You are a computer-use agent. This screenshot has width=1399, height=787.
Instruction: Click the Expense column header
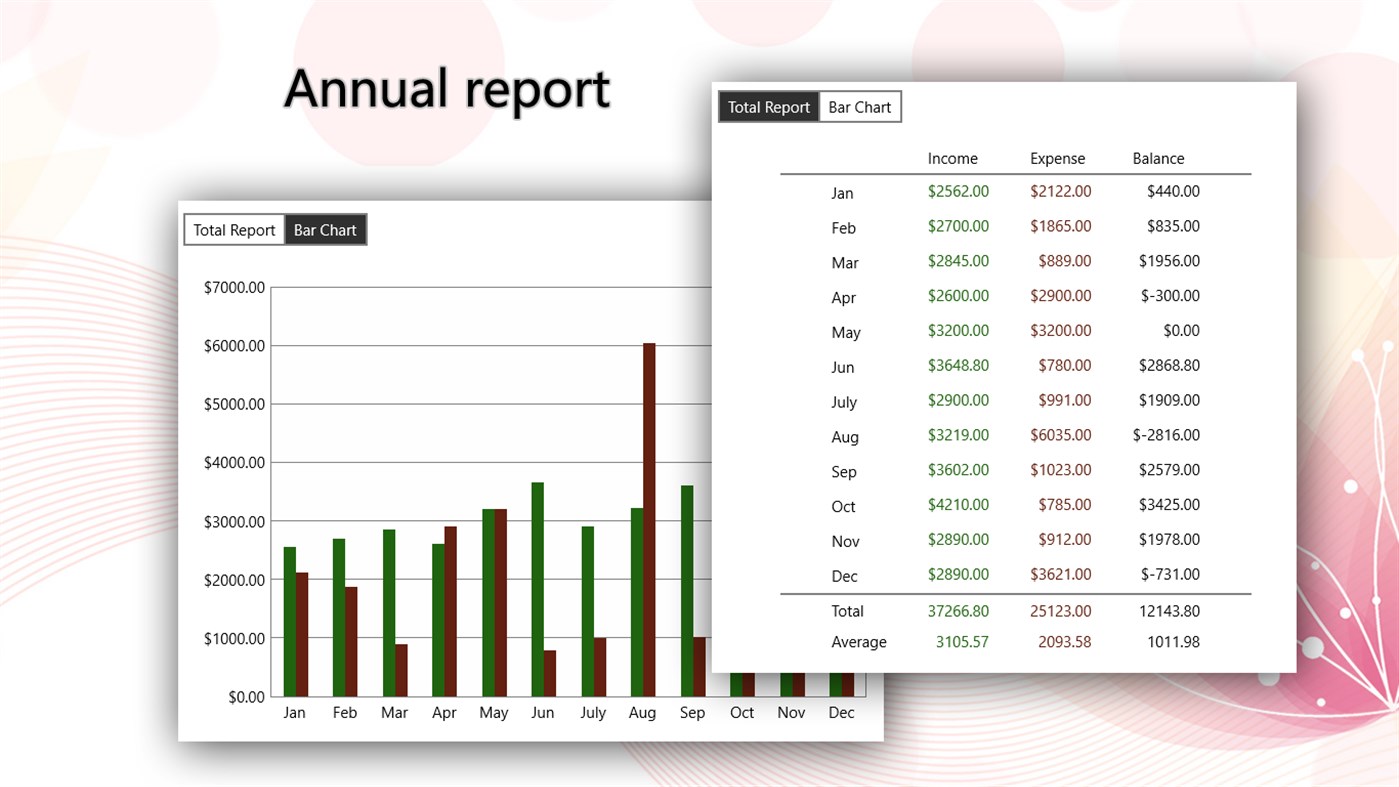click(x=1058, y=158)
